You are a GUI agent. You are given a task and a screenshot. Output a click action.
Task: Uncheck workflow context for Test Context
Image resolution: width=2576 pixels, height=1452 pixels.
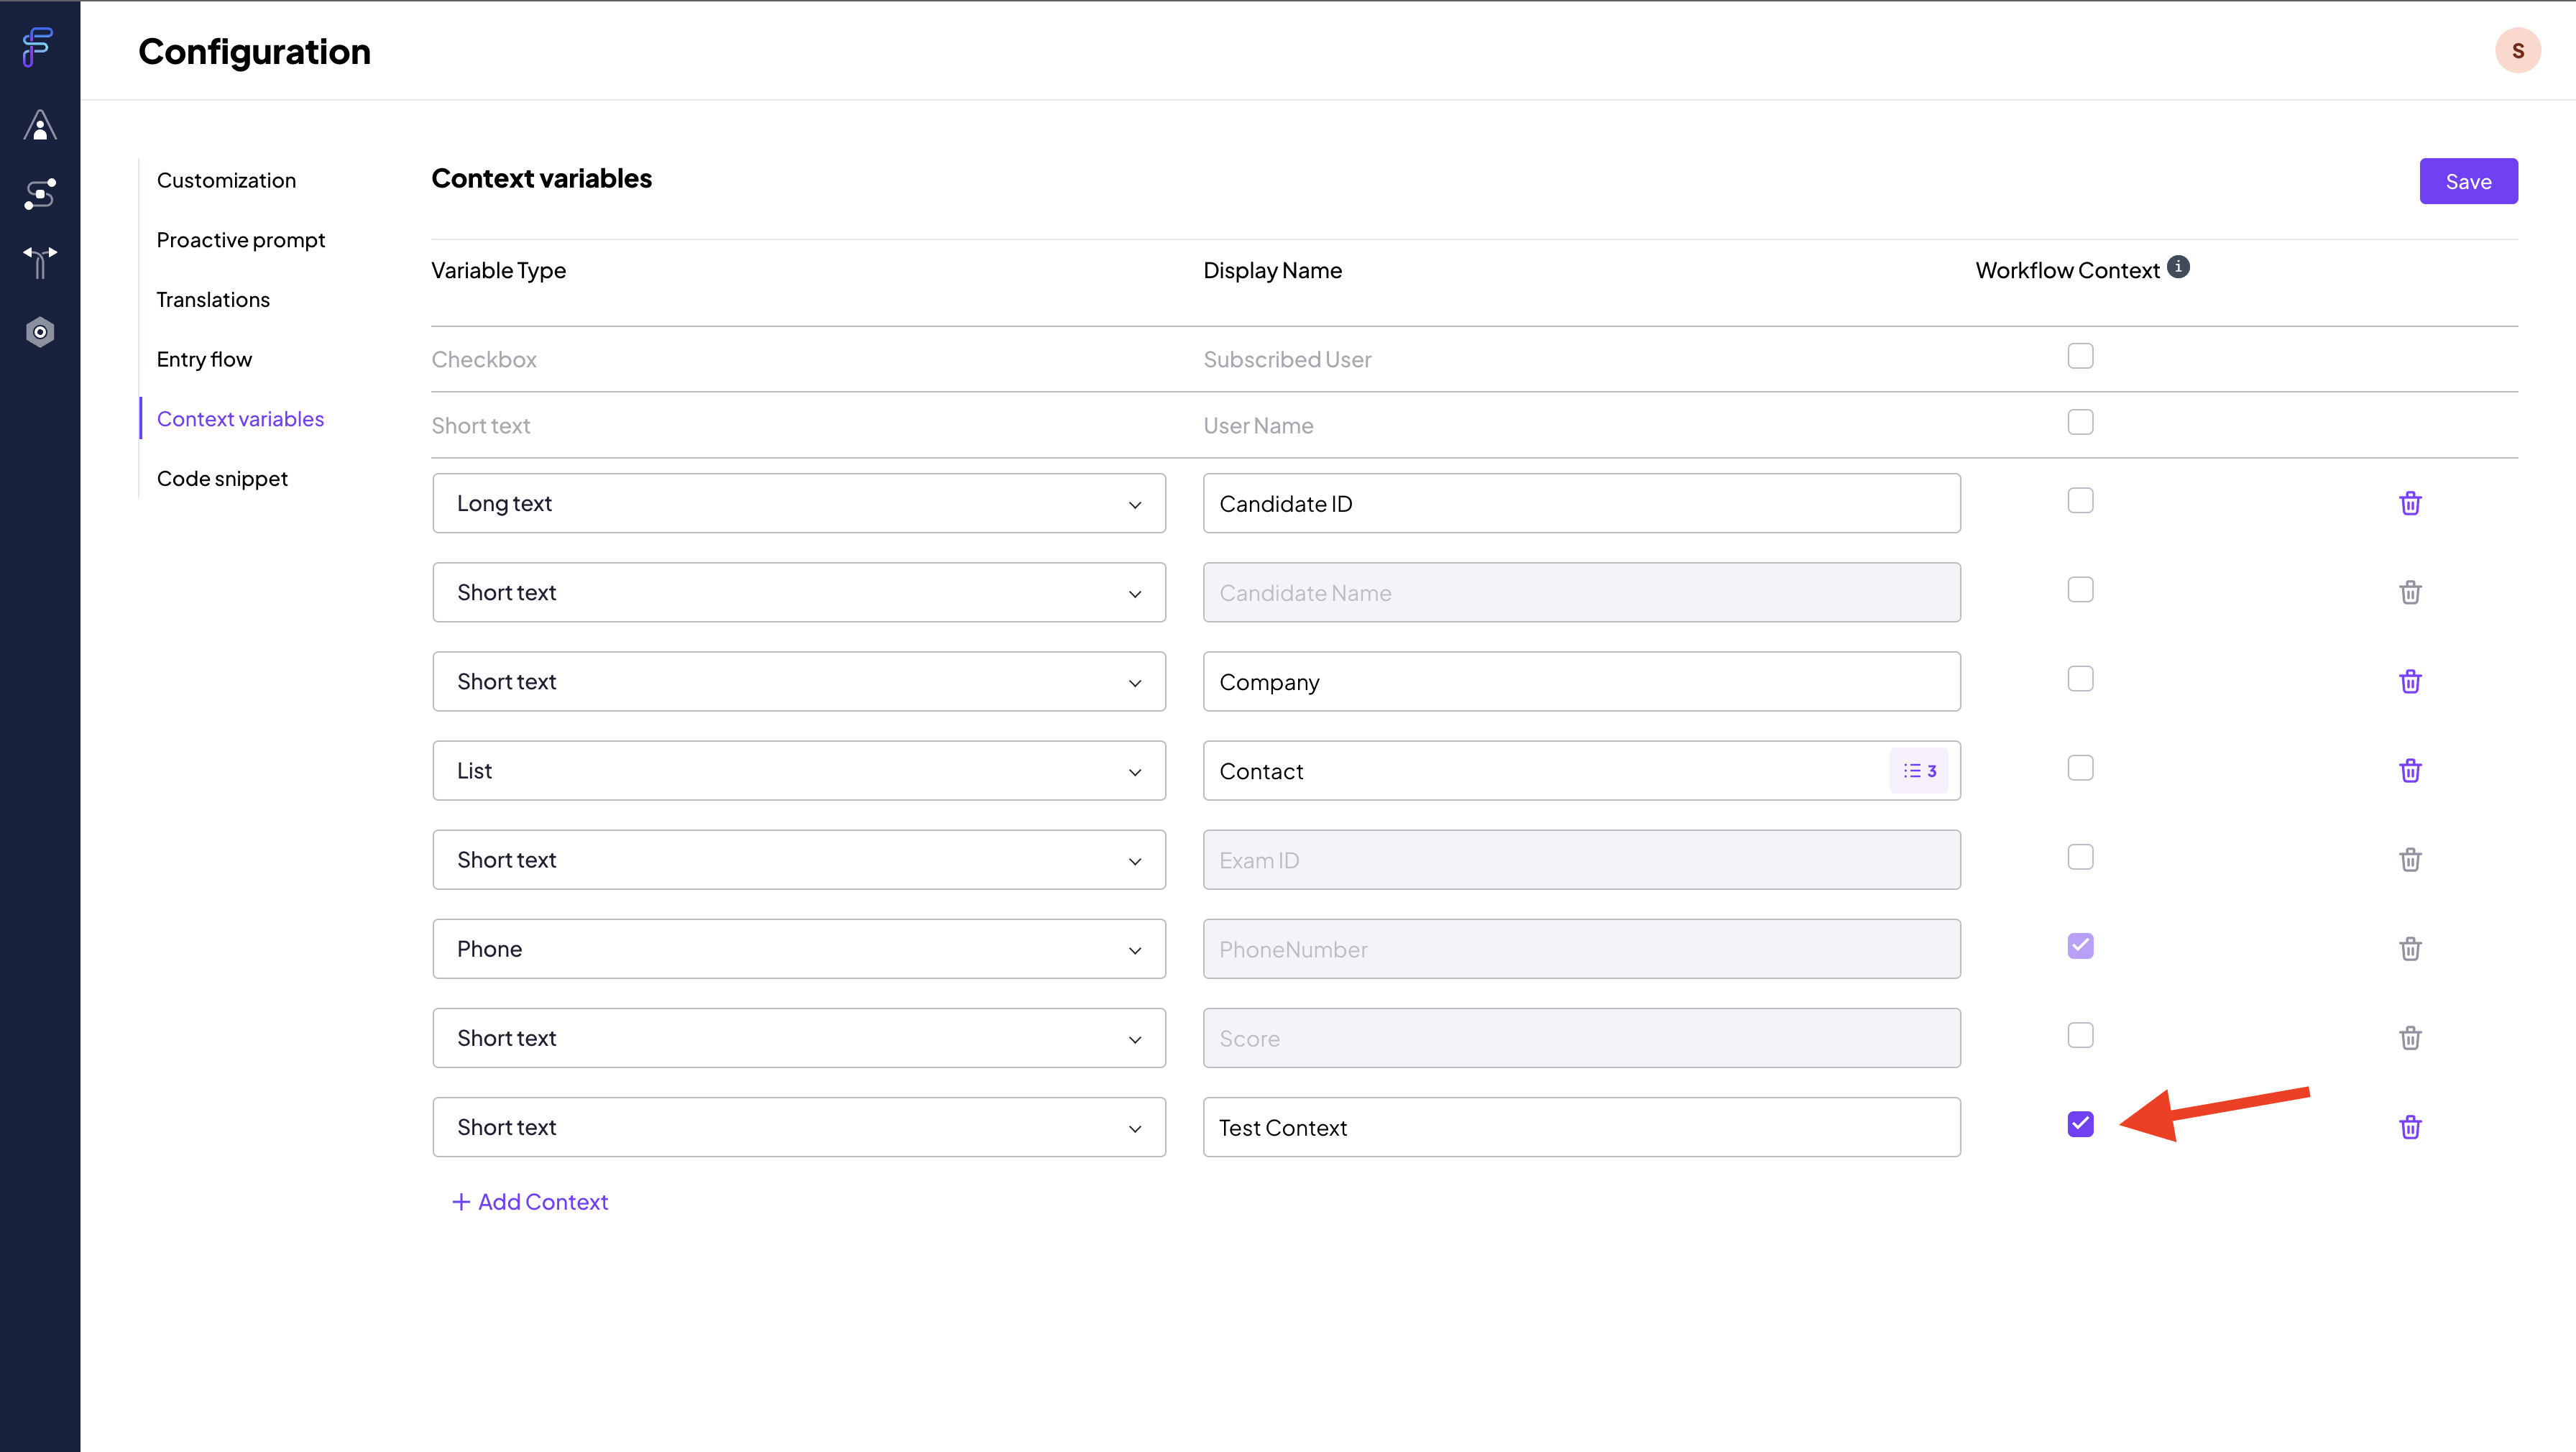pyautogui.click(x=2080, y=1124)
